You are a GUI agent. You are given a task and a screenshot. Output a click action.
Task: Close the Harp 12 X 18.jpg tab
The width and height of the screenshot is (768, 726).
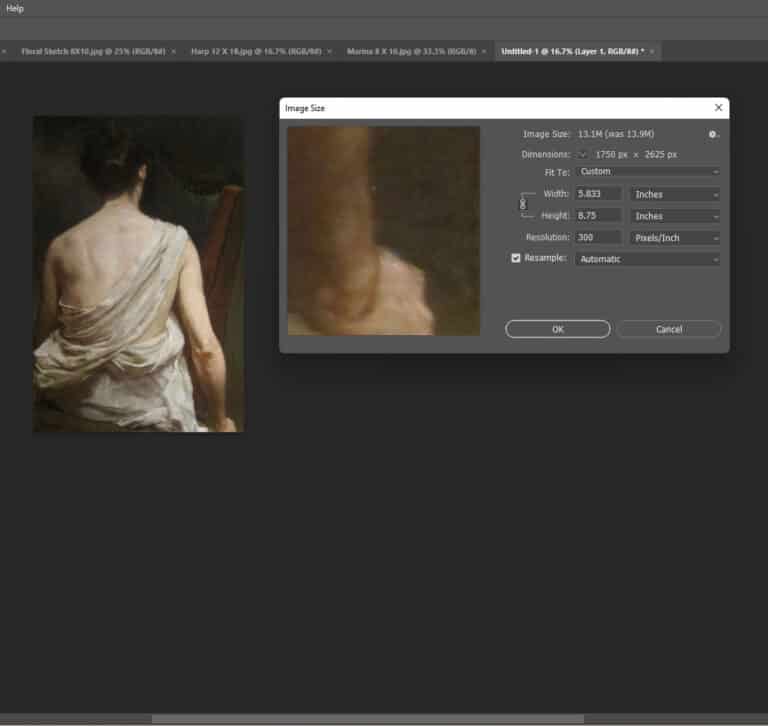329,51
